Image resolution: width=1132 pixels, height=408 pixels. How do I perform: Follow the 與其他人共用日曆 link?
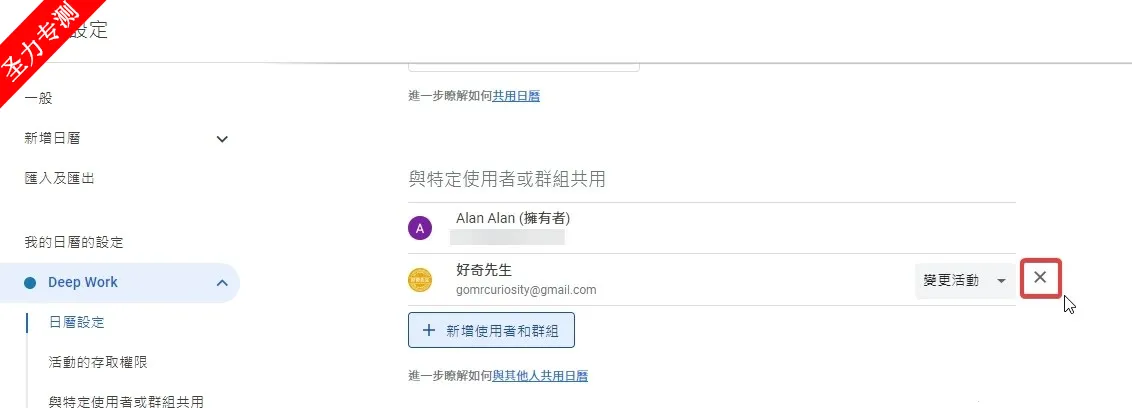(x=540, y=376)
